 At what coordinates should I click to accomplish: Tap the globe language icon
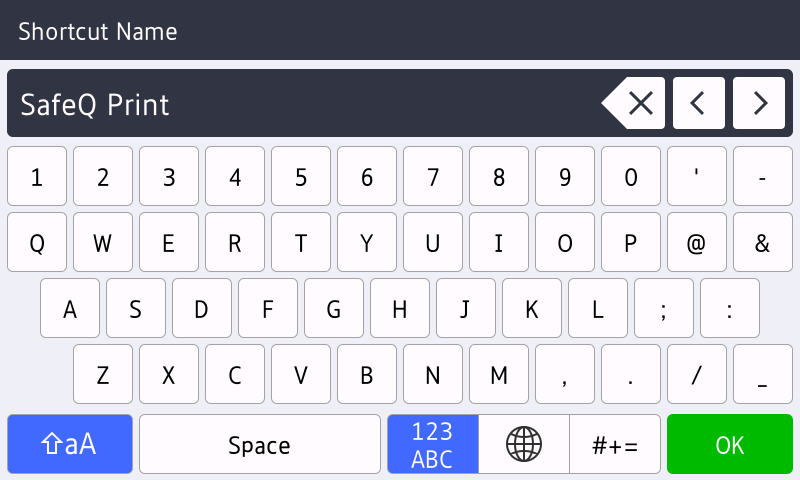point(524,444)
